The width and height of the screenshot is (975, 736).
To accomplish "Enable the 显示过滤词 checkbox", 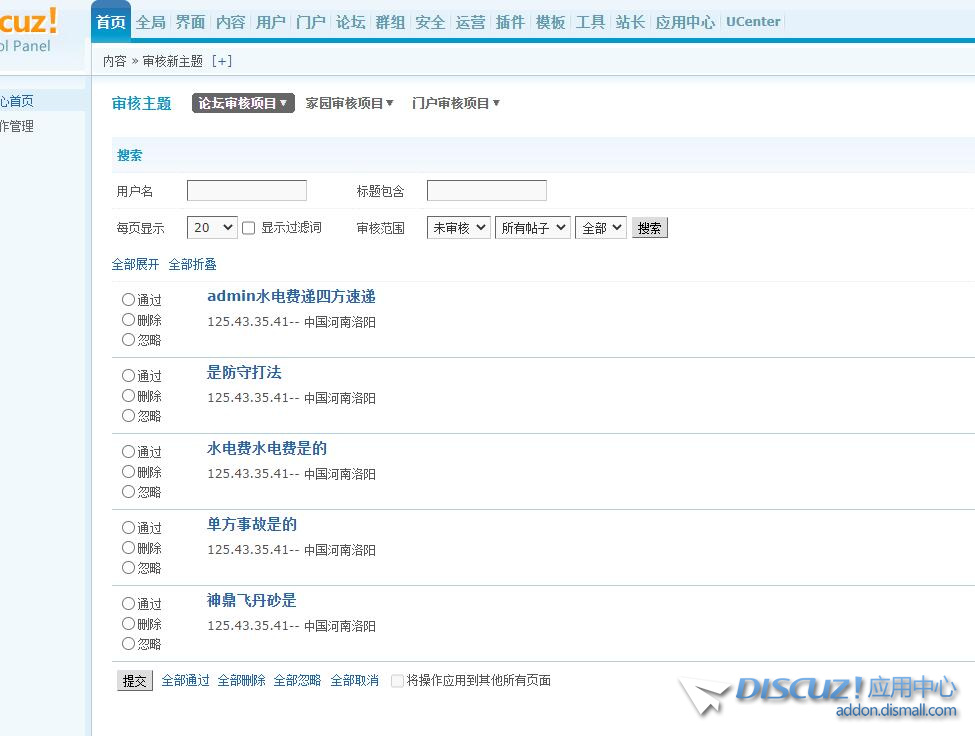I will [249, 228].
